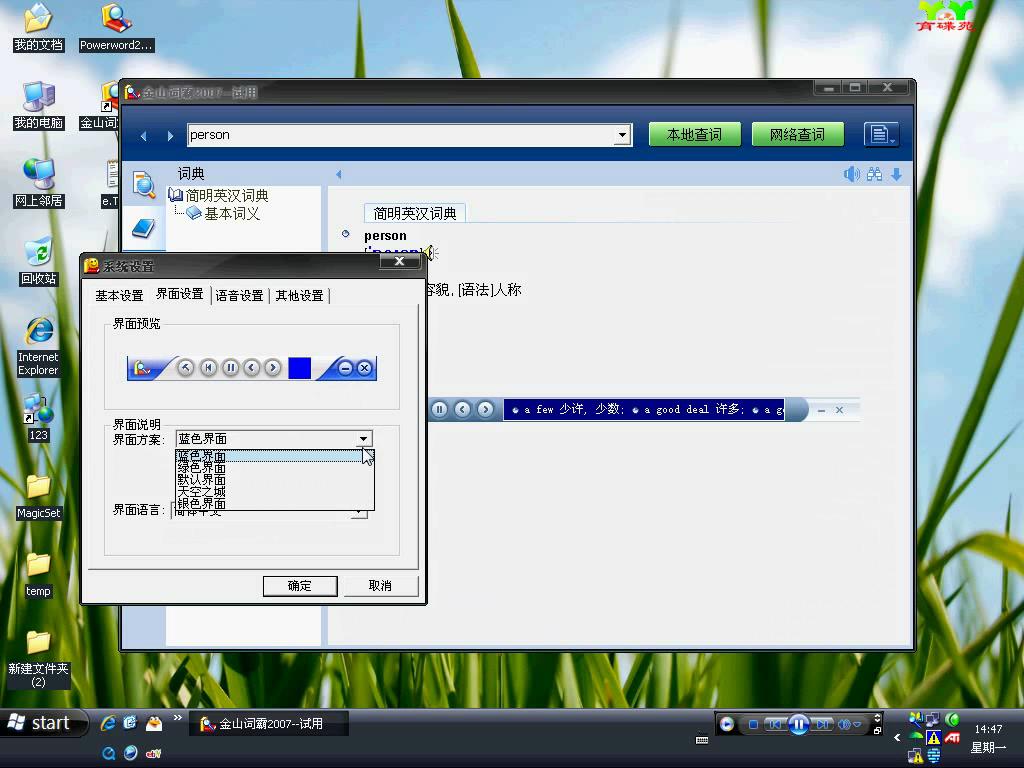The image size is (1024, 768).
Task: Launch QQ penguin from quick launch
Action: pyautogui.click(x=153, y=723)
